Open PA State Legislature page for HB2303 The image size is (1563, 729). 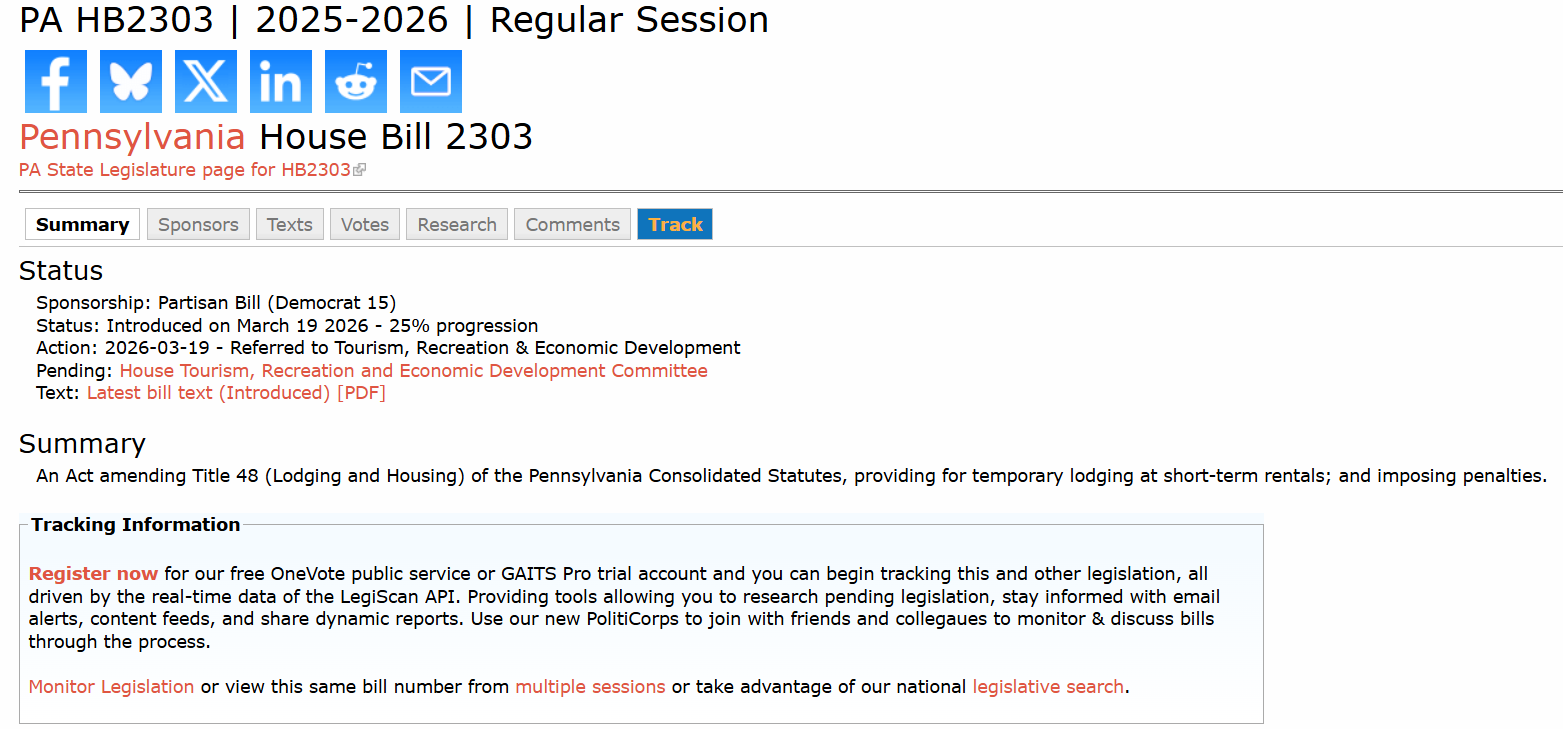(x=185, y=170)
